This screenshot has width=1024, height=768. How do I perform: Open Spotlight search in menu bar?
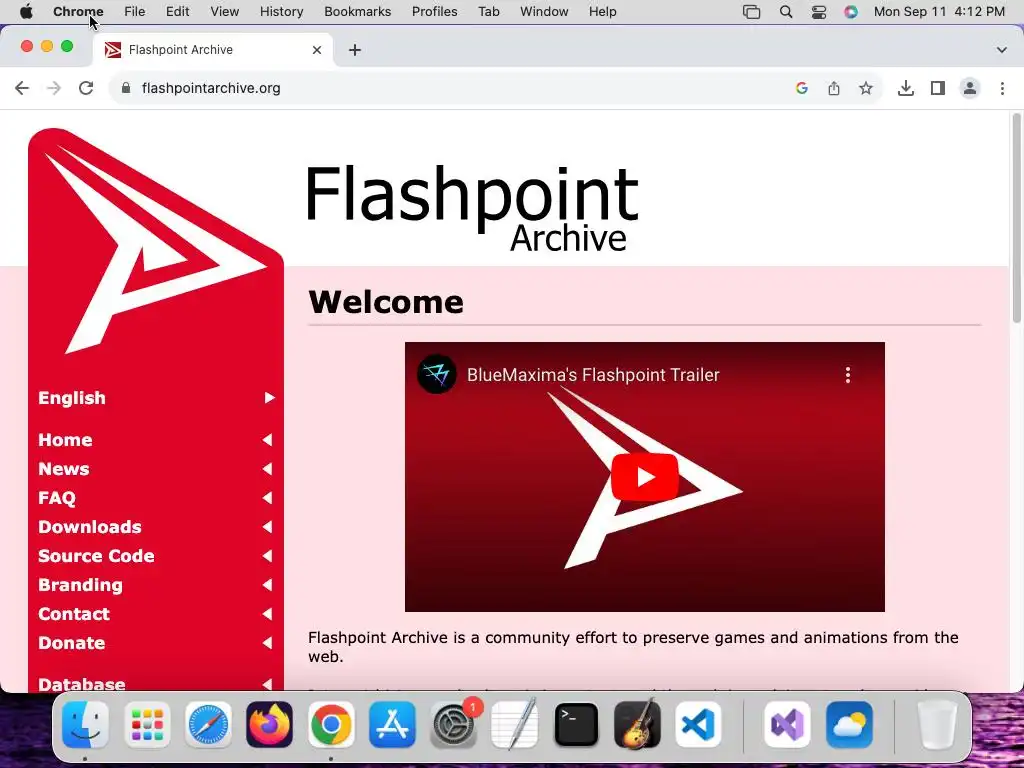786,12
